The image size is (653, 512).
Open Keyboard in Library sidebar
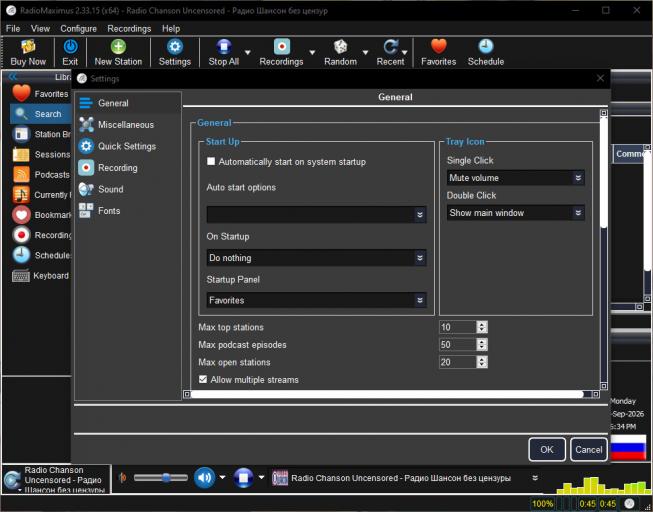pyautogui.click(x=40, y=275)
